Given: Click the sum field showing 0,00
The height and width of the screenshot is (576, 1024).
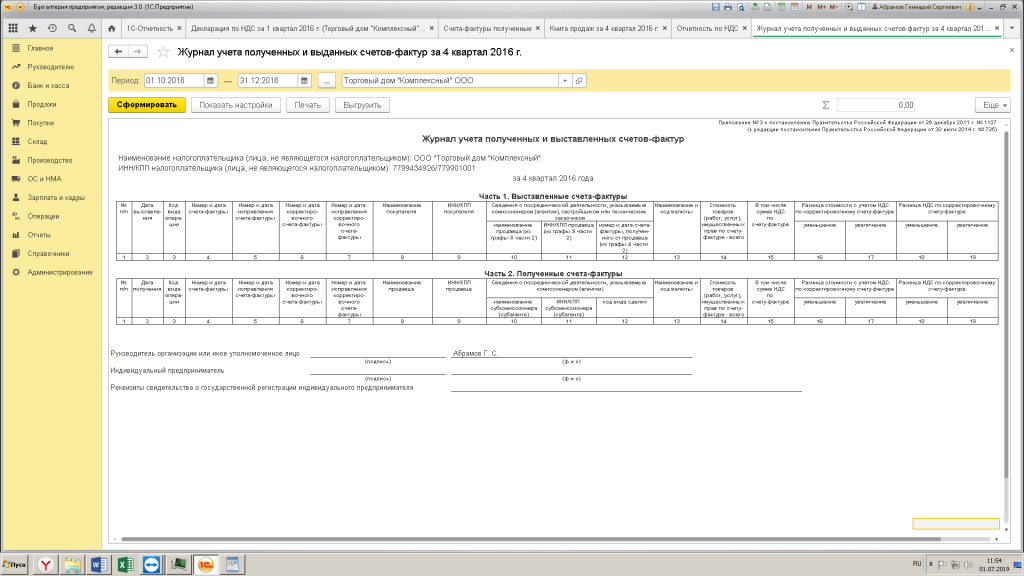Looking at the screenshot, I should 876,104.
